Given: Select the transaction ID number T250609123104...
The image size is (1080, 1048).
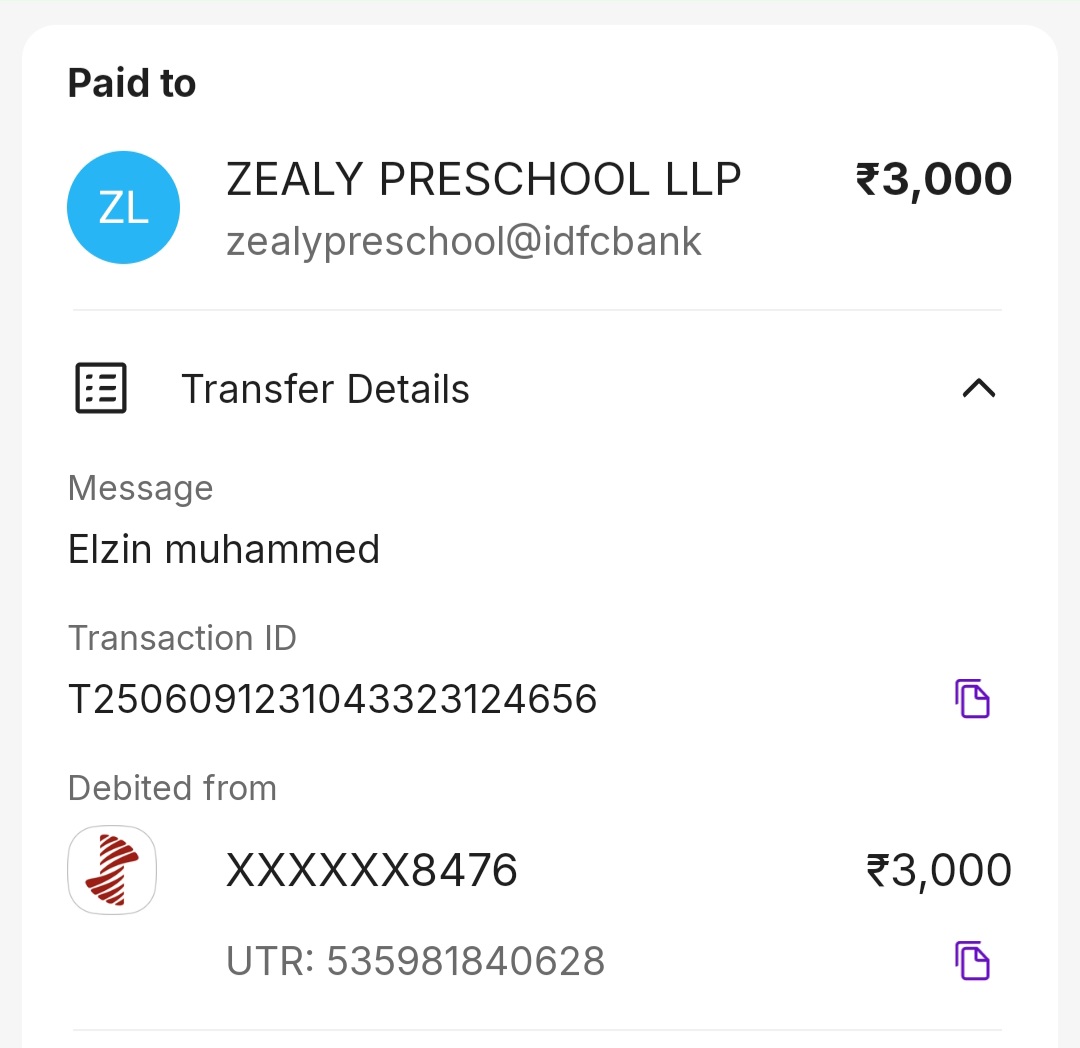Looking at the screenshot, I should click(332, 699).
